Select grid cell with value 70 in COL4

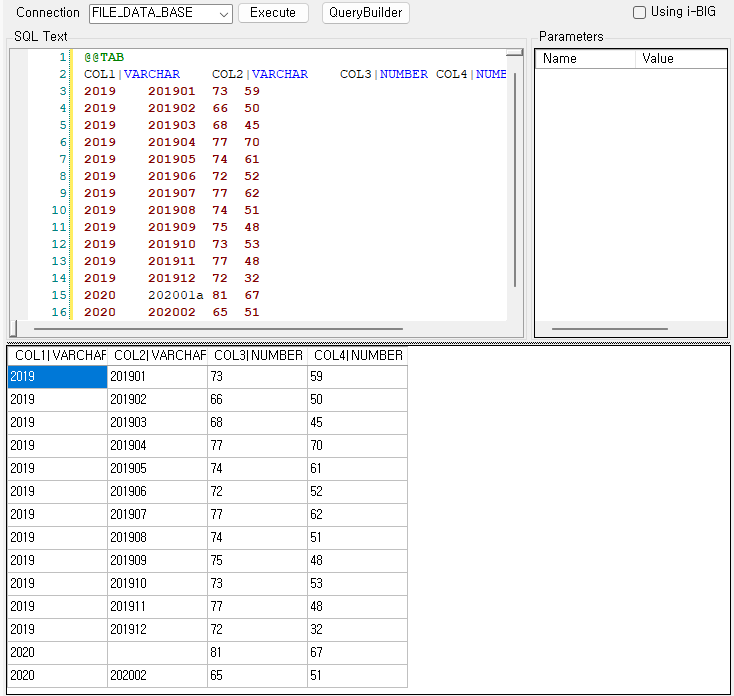pos(357,446)
